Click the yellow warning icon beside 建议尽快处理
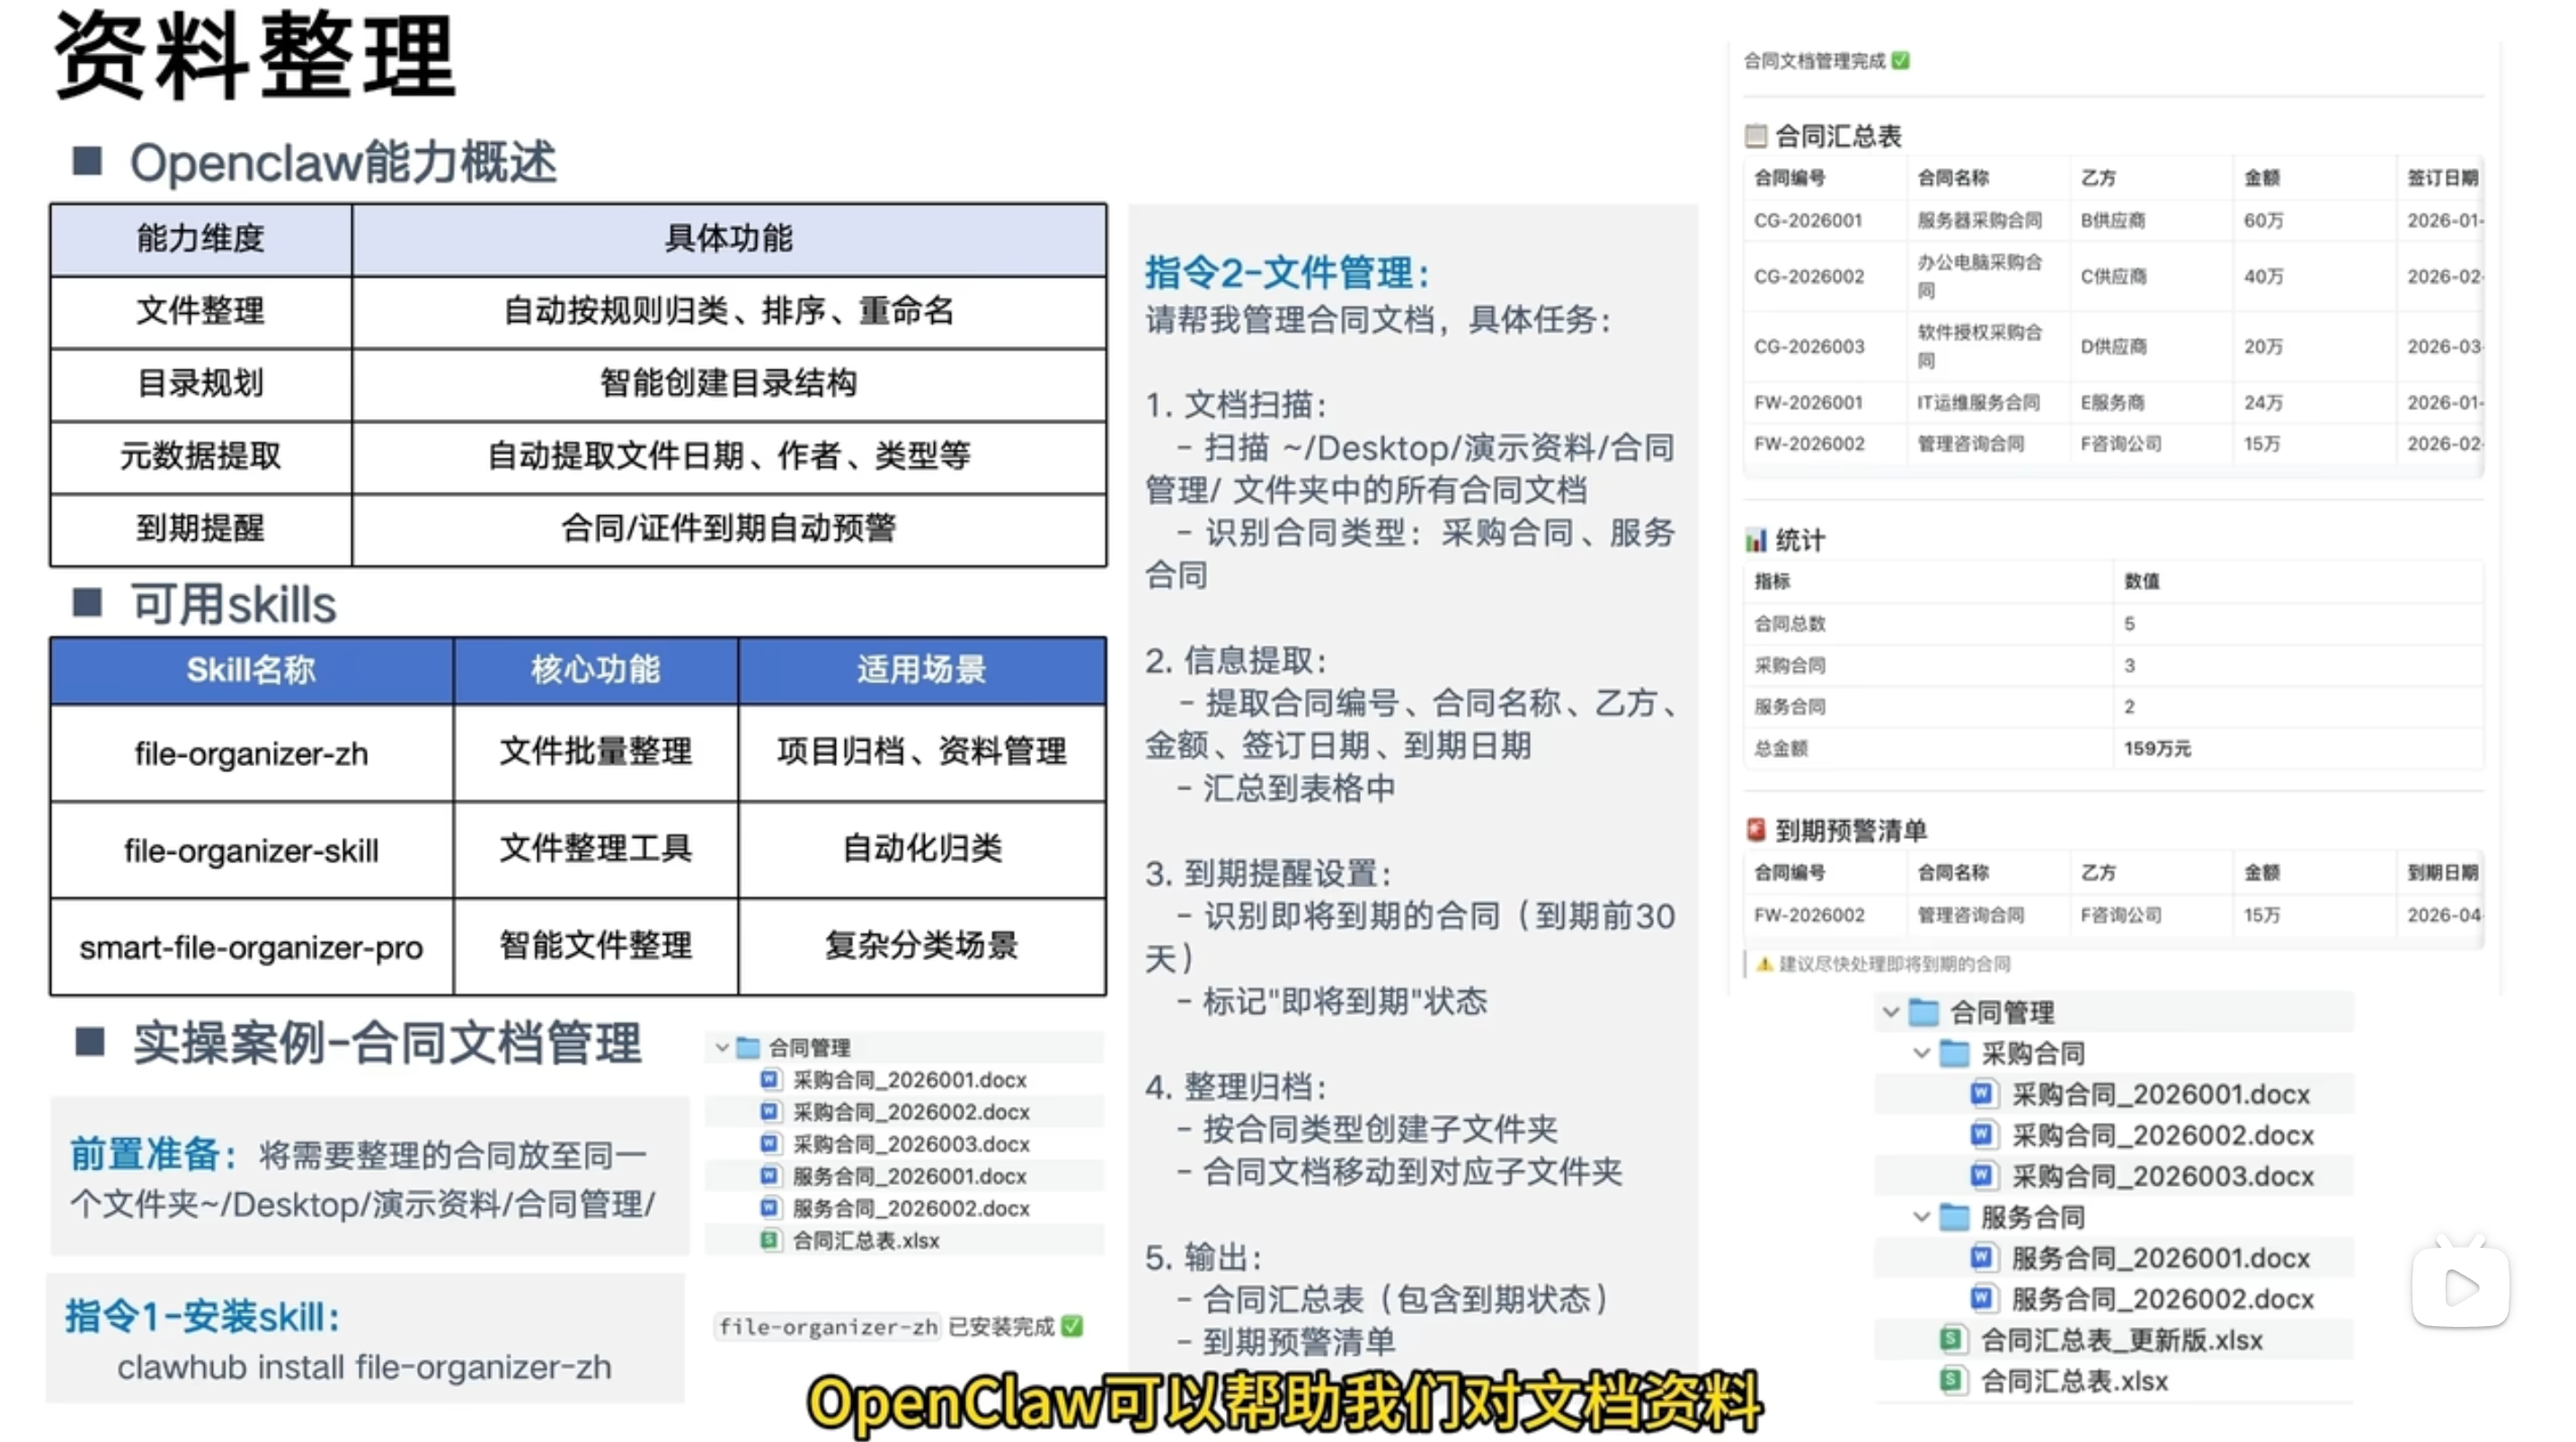 (x=1765, y=964)
